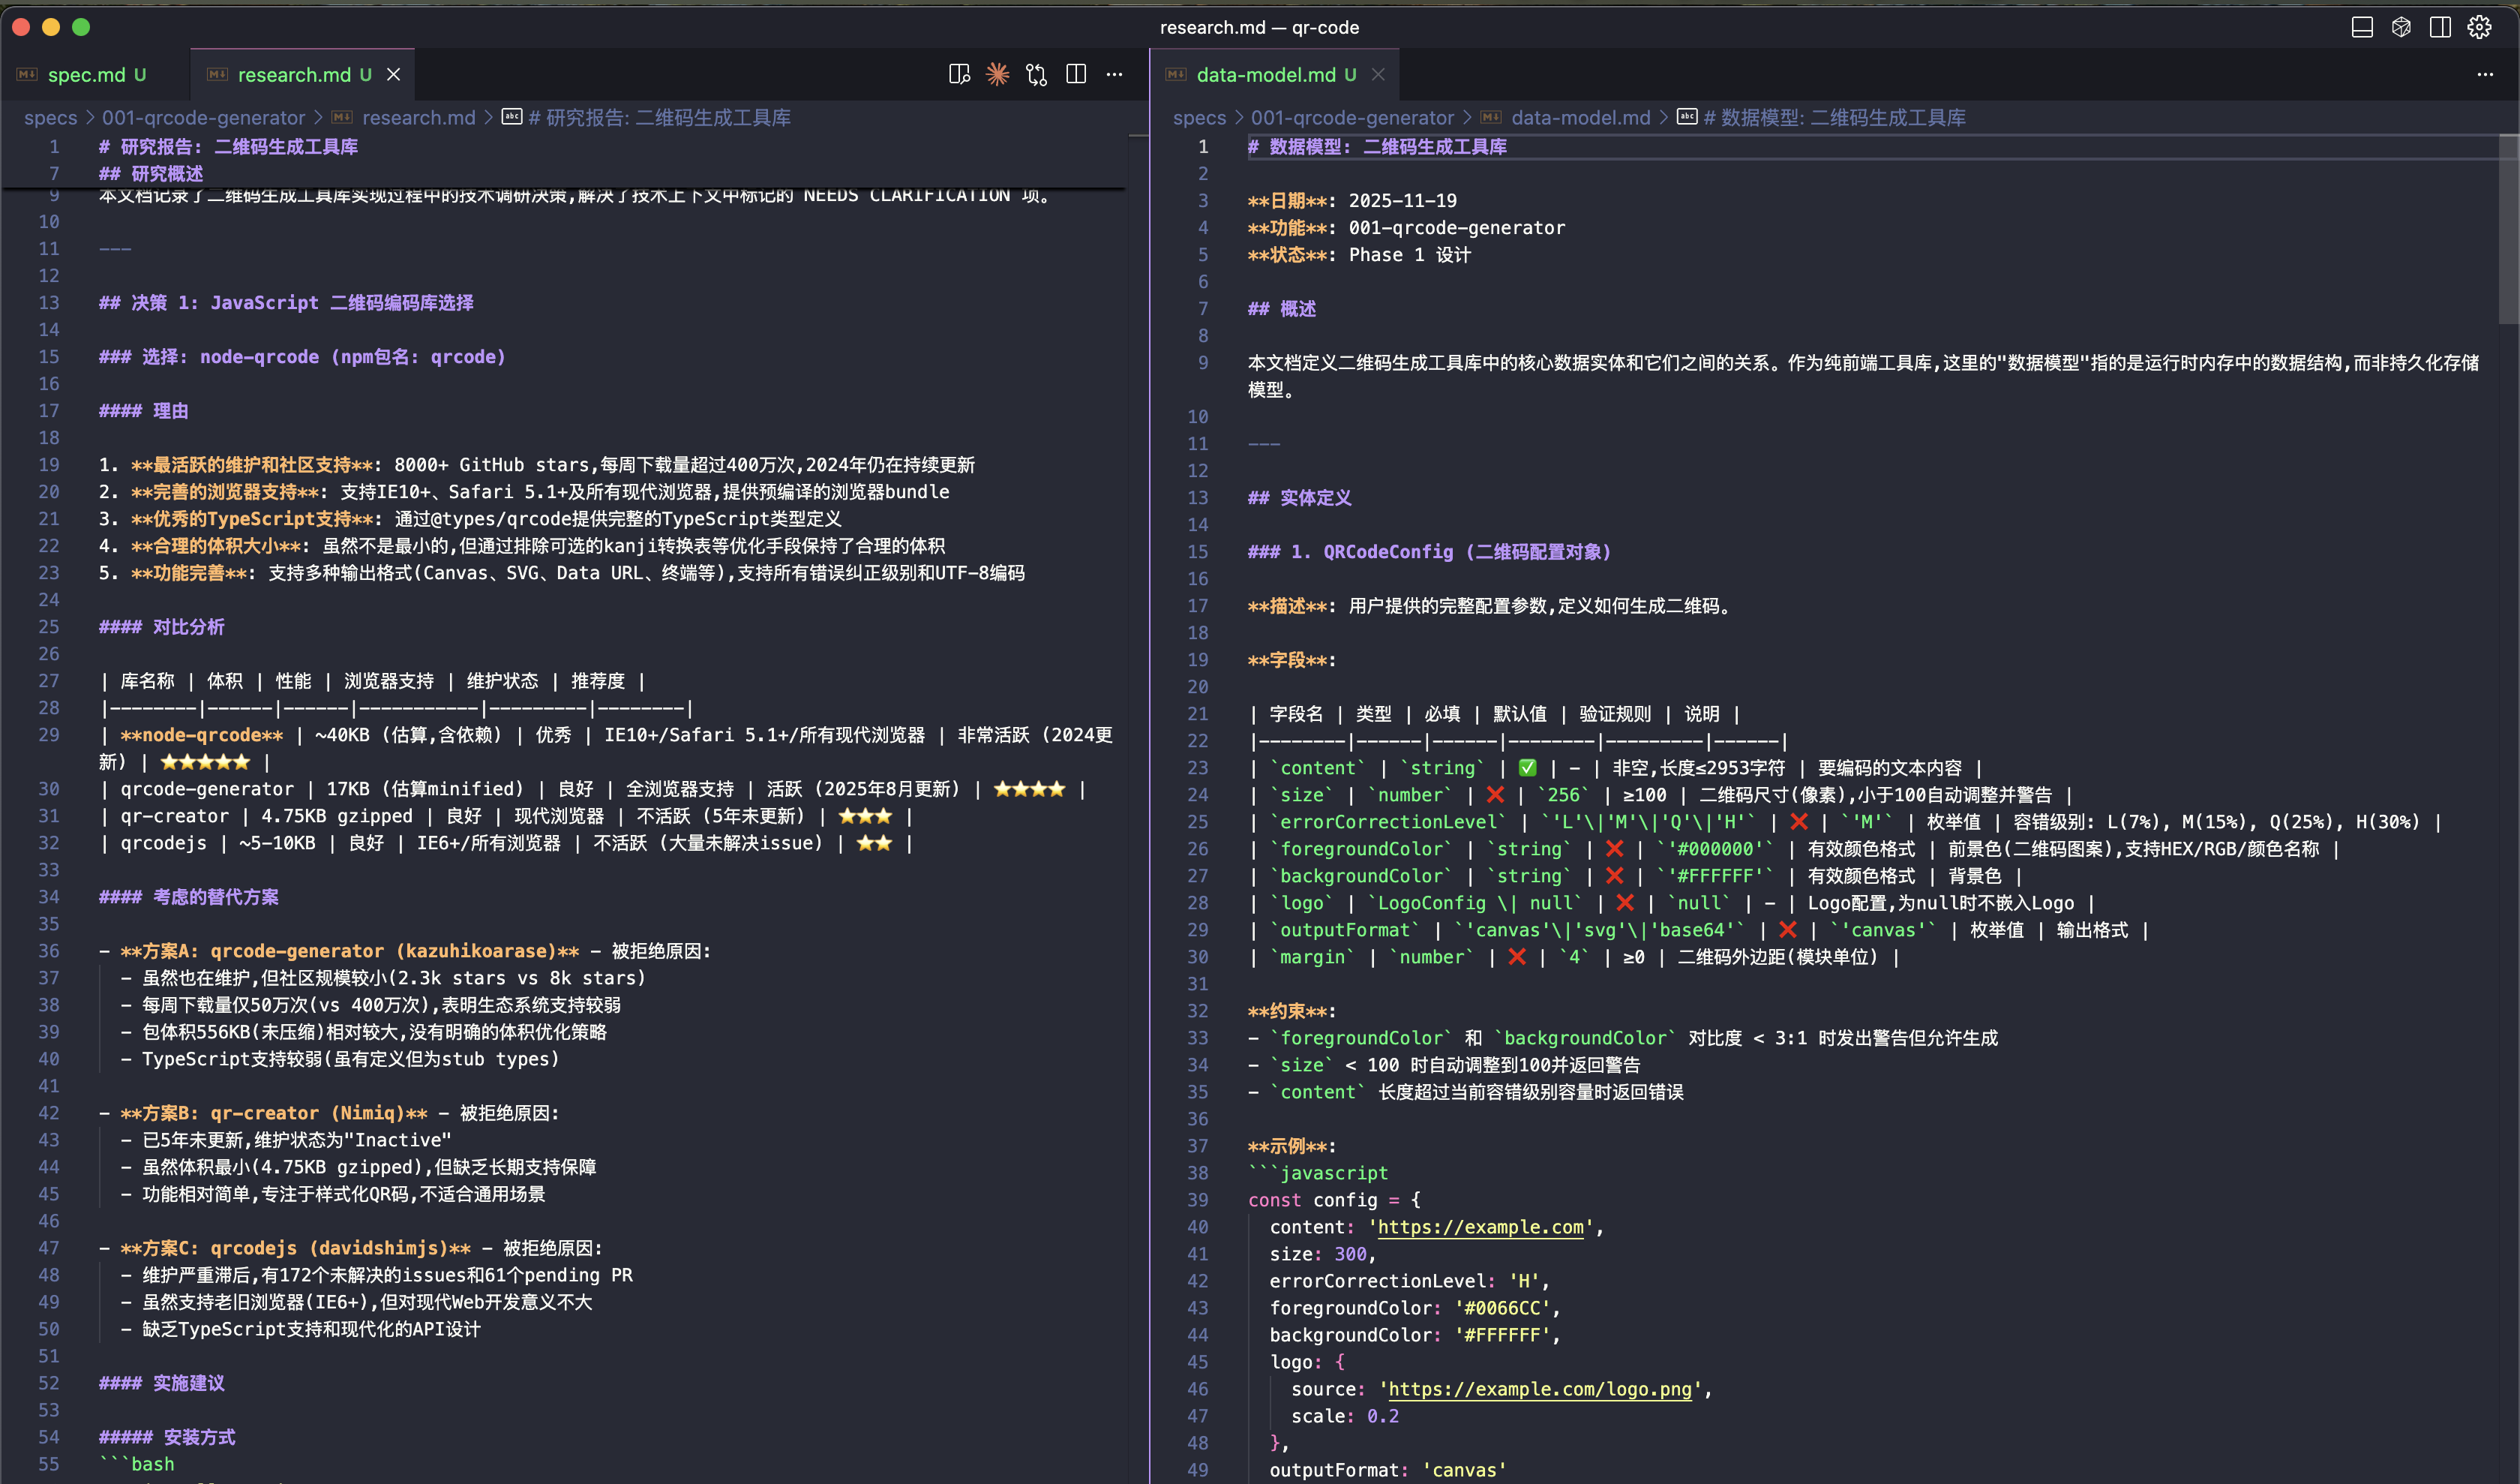Image resolution: width=2520 pixels, height=1484 pixels.
Task: Split the left editor right
Action: click(1076, 74)
